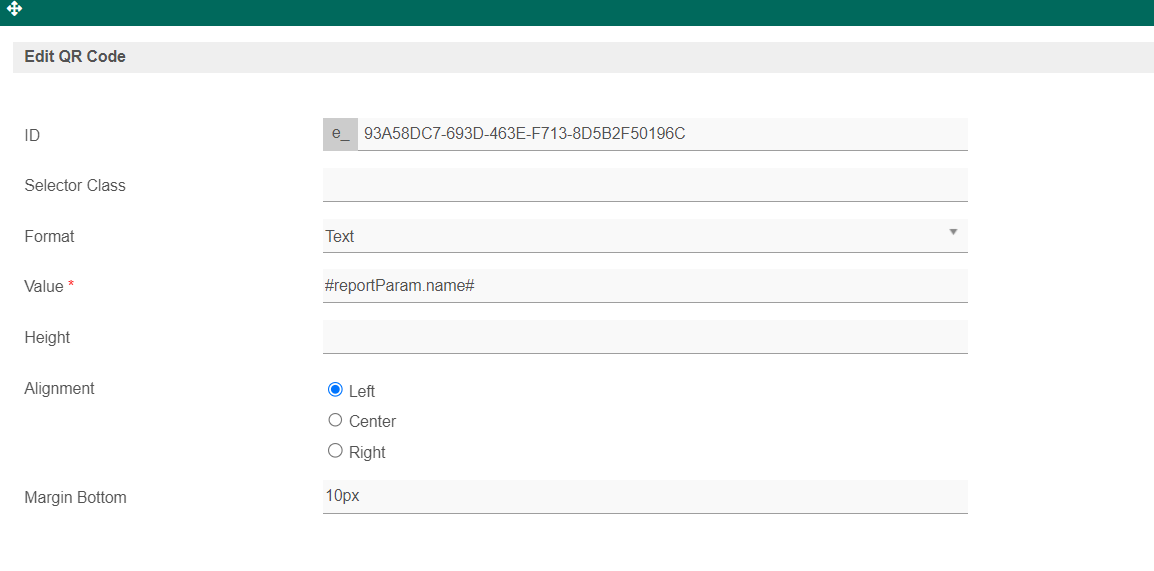Click the Left alignment label text
Viewport: 1154px width, 571px height.
(362, 391)
